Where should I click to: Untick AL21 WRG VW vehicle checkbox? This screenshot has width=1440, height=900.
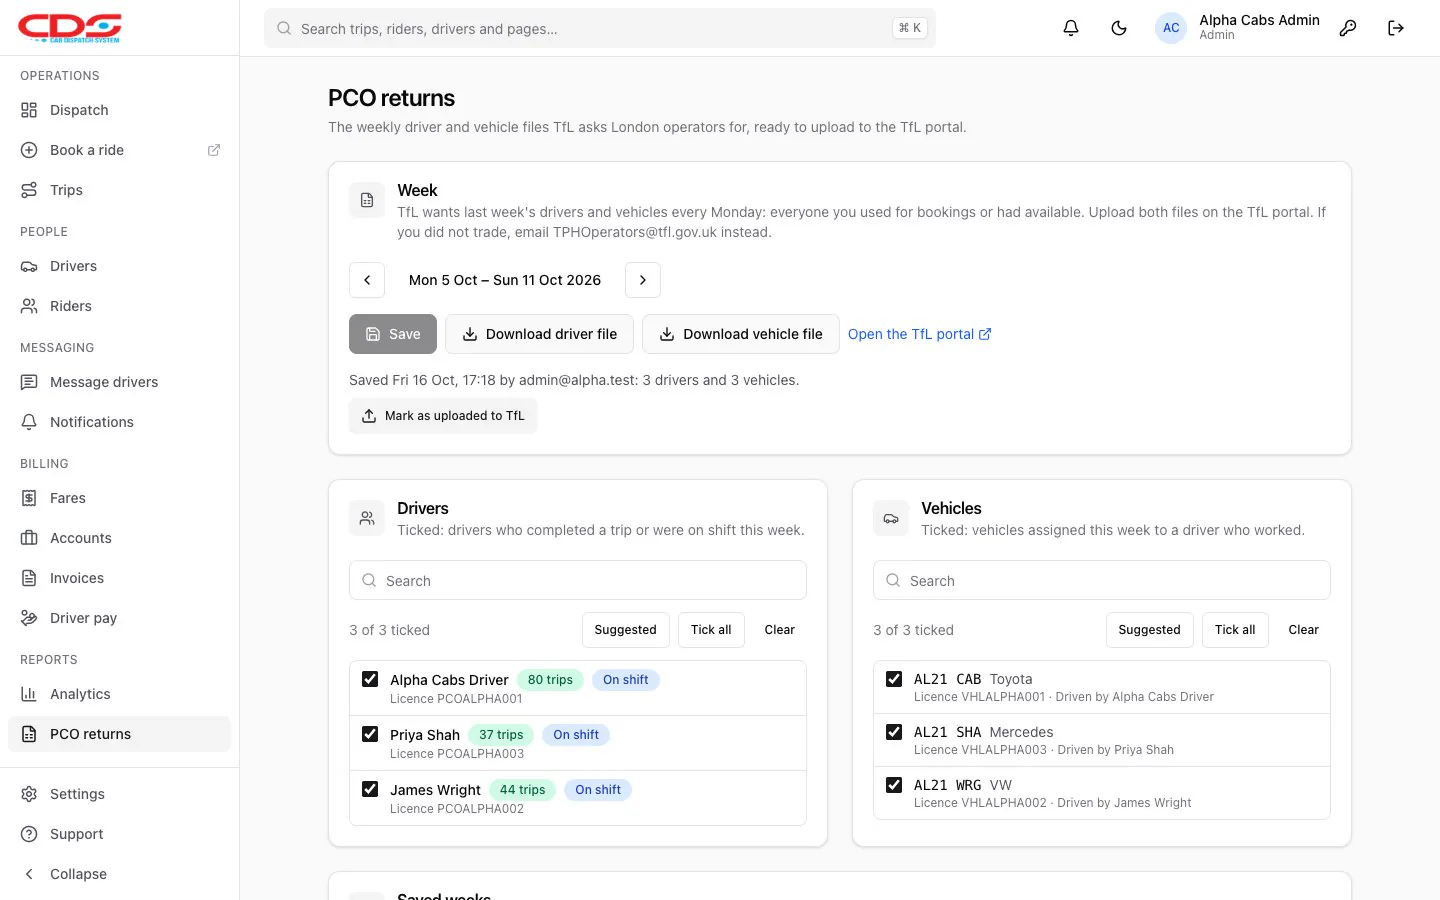coord(894,785)
